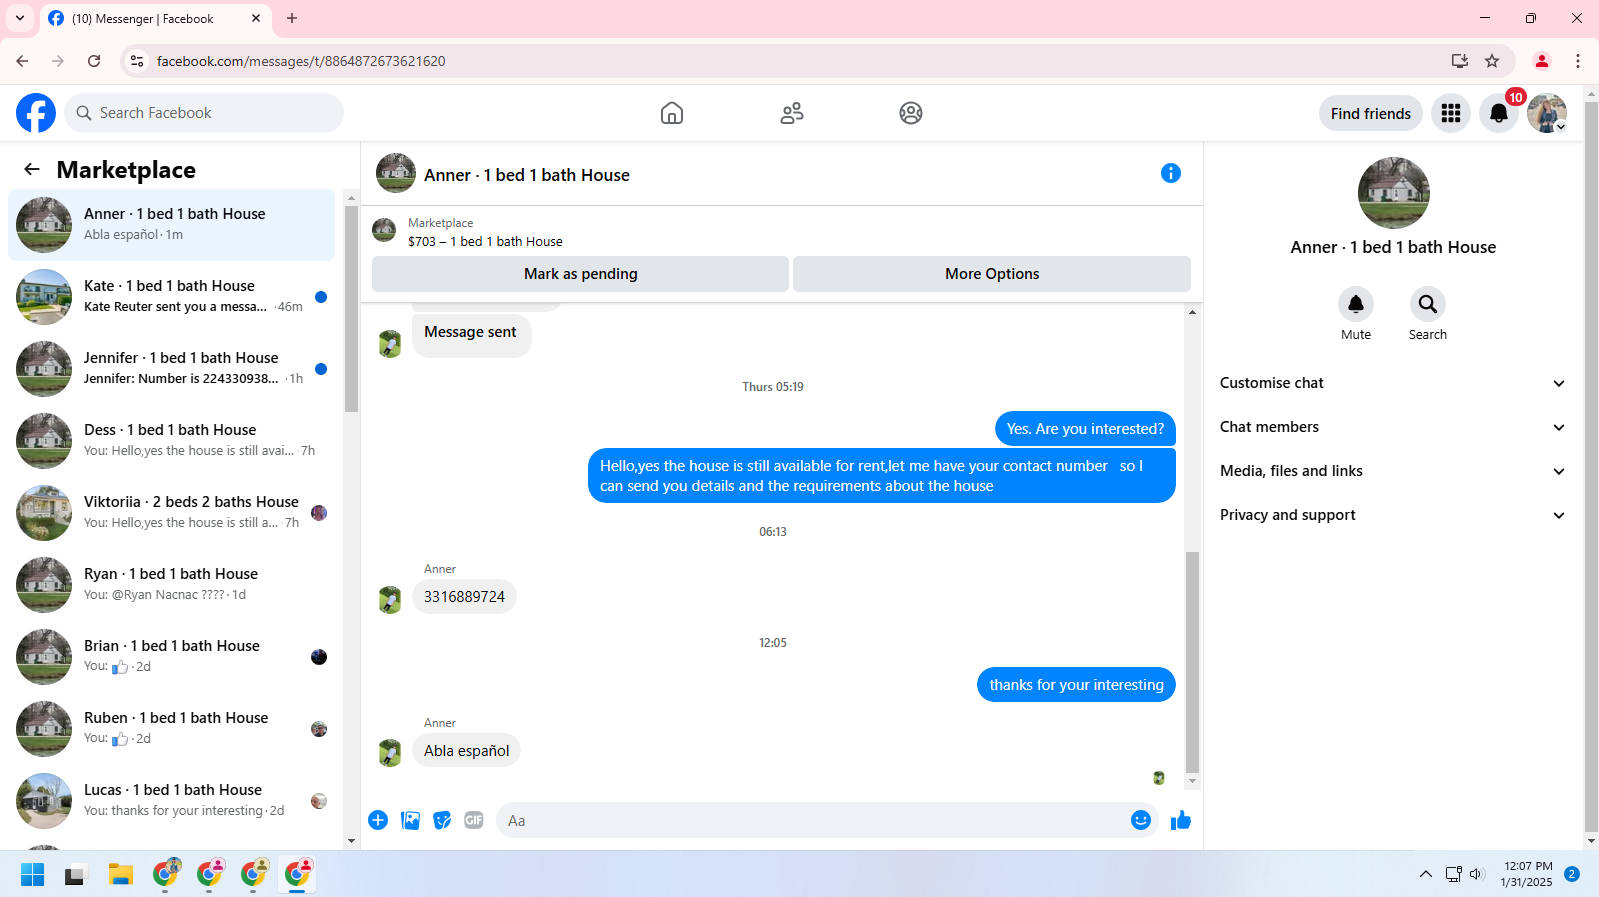Image resolution: width=1599 pixels, height=897 pixels.
Task: Go back using the Marketplace back arrow
Action: 32,170
